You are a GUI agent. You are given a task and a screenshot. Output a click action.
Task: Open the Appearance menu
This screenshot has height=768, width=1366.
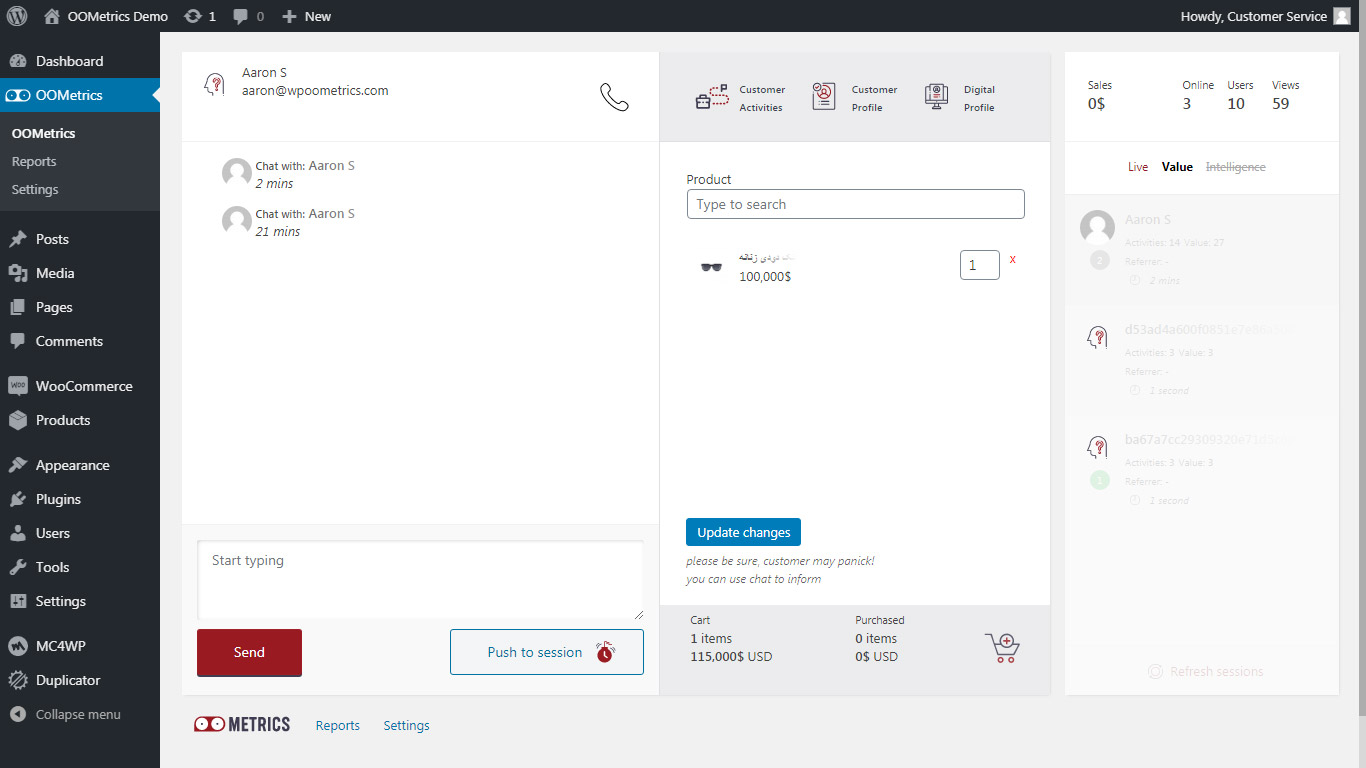tap(80, 465)
